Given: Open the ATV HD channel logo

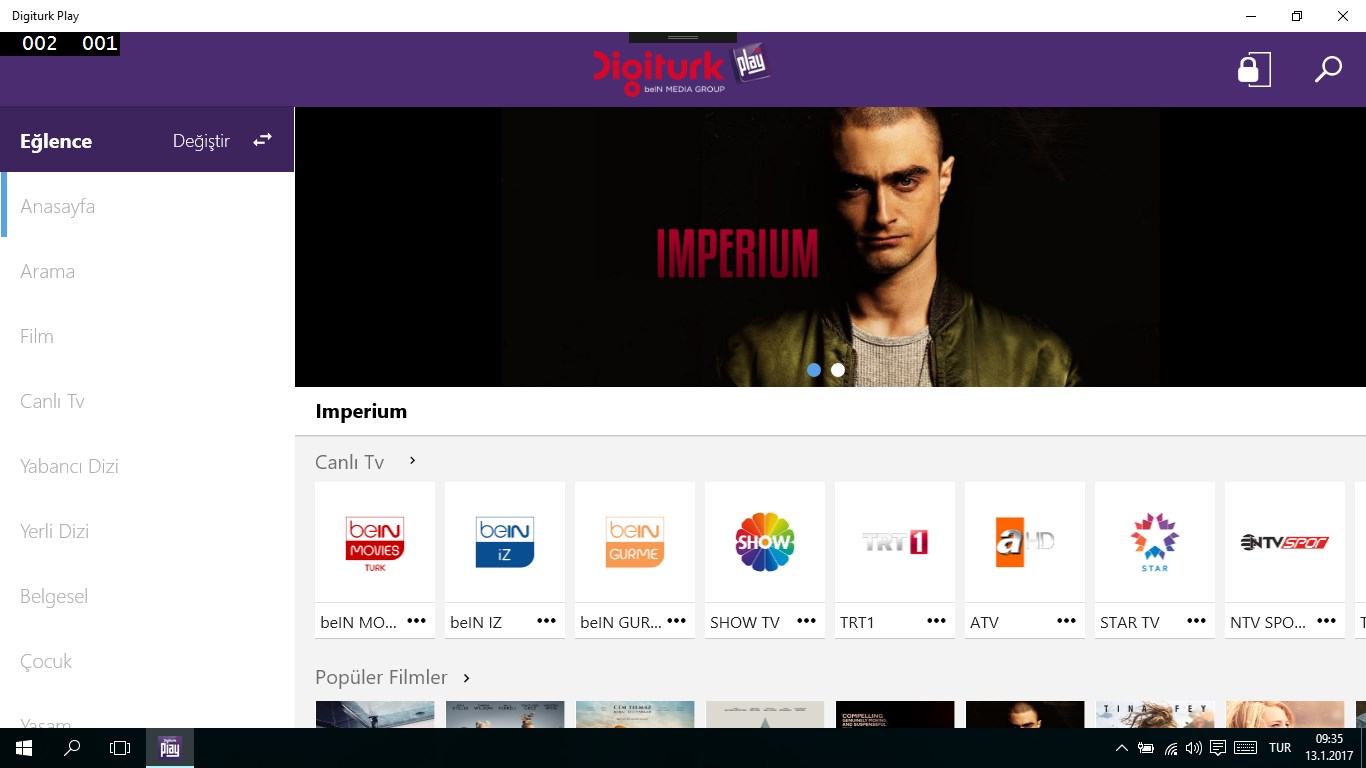Looking at the screenshot, I should [1025, 542].
